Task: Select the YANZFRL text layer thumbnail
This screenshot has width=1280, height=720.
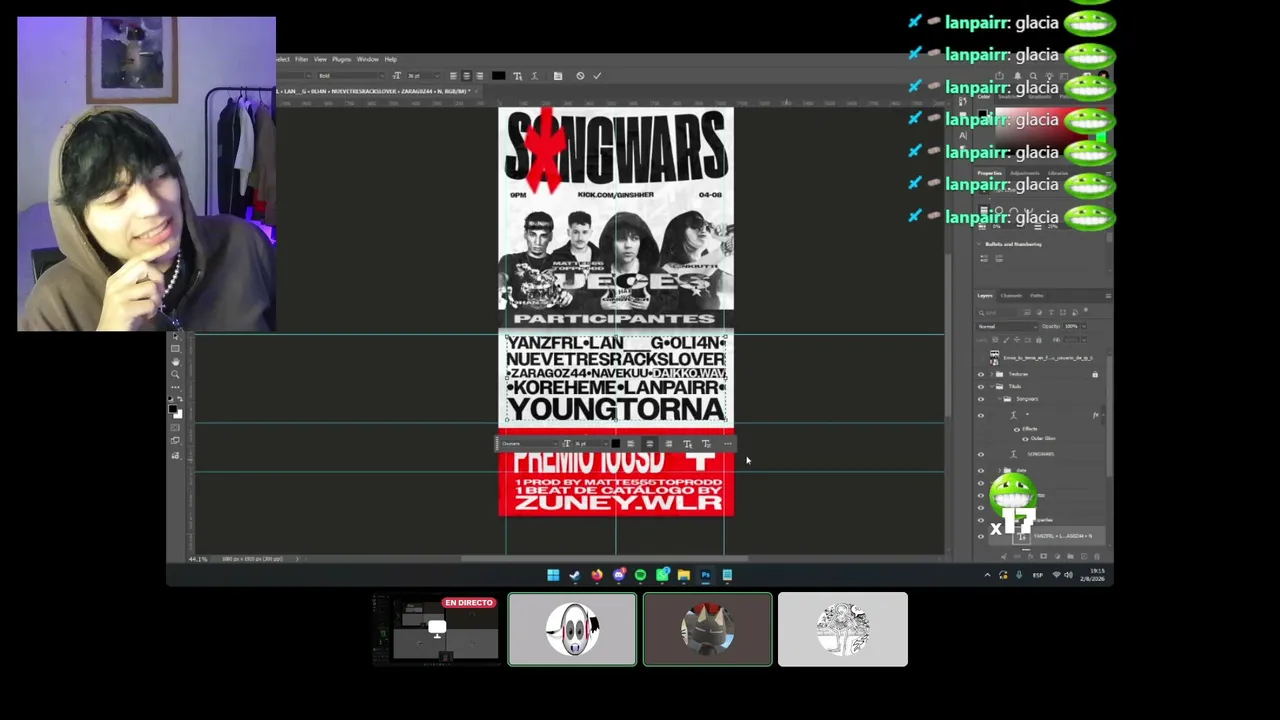Action: click(1021, 537)
